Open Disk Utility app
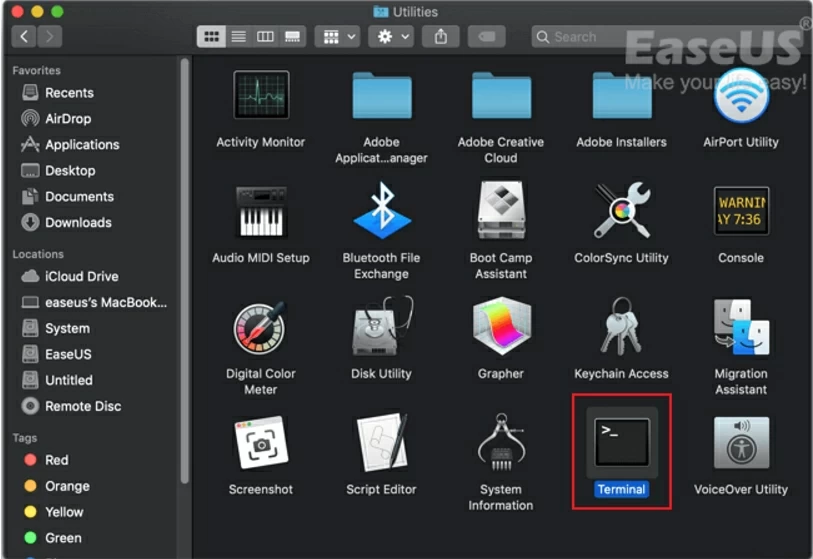The height and width of the screenshot is (559, 813). tap(381, 329)
